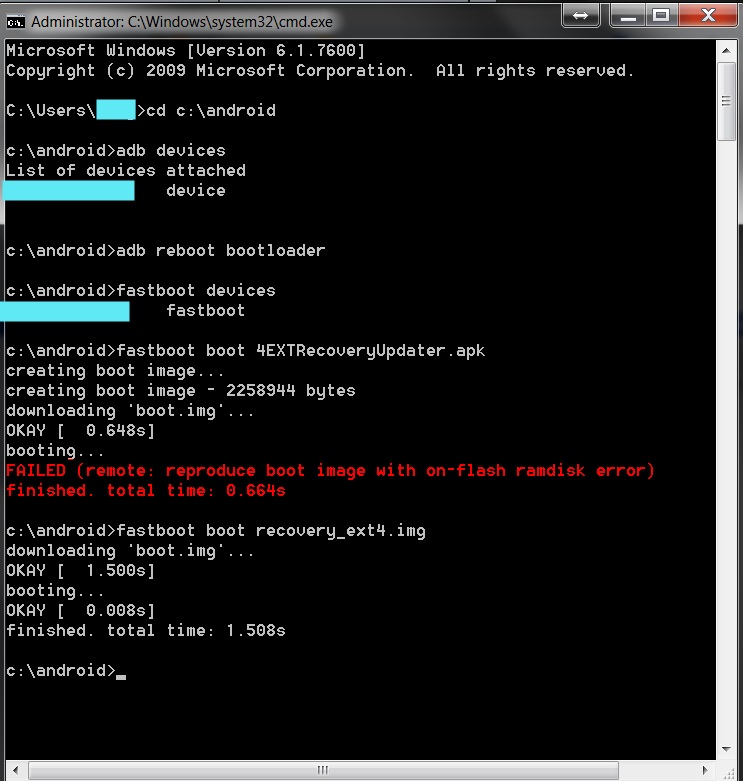This screenshot has width=743, height=781.
Task: Click the 'adb reboot bootloader' command line
Action: click(x=220, y=251)
